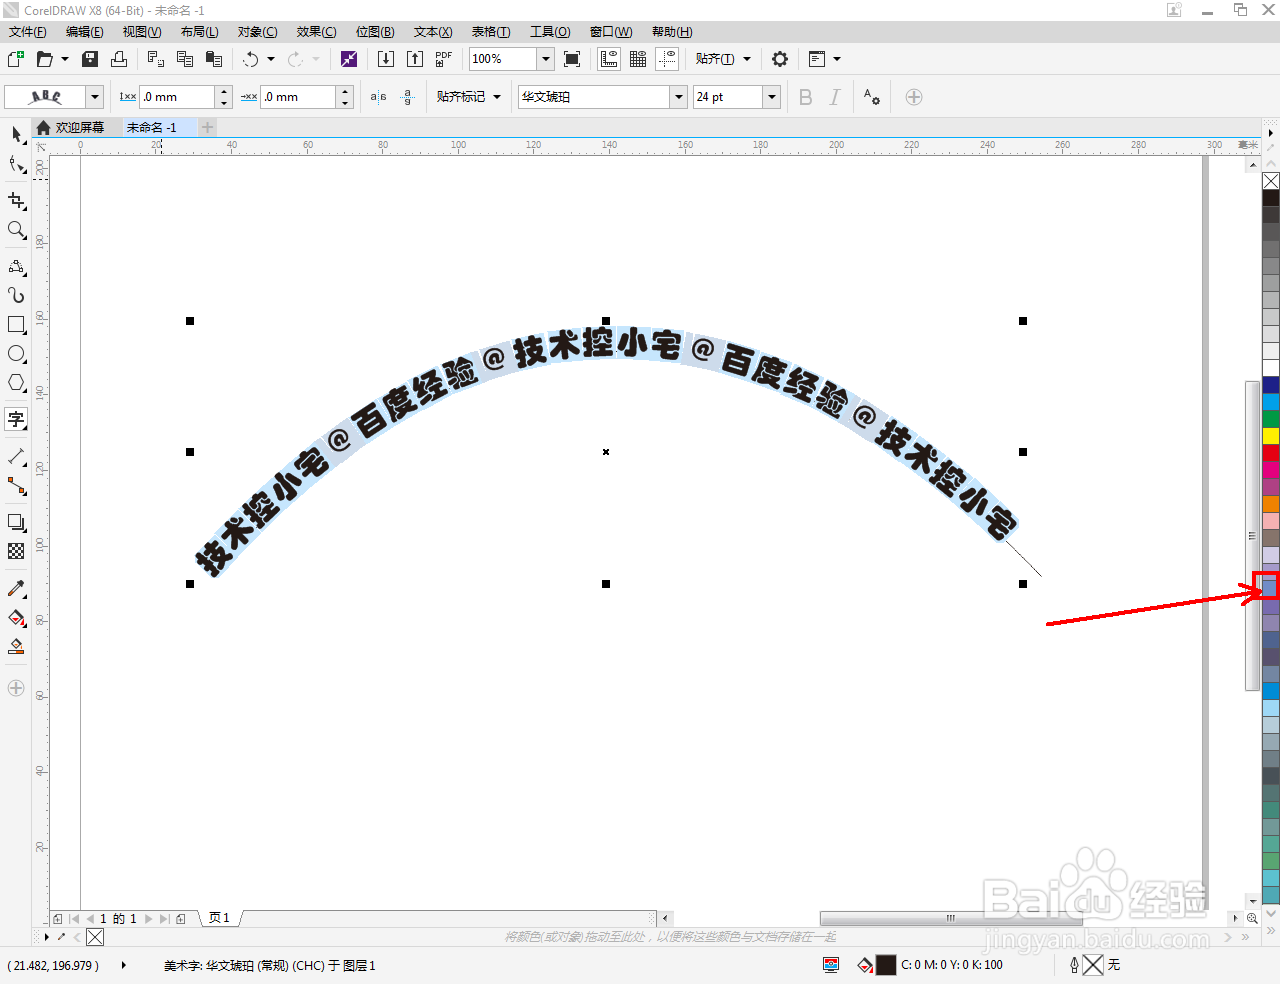Open the font name 华文琥珀 dropdown

679,97
